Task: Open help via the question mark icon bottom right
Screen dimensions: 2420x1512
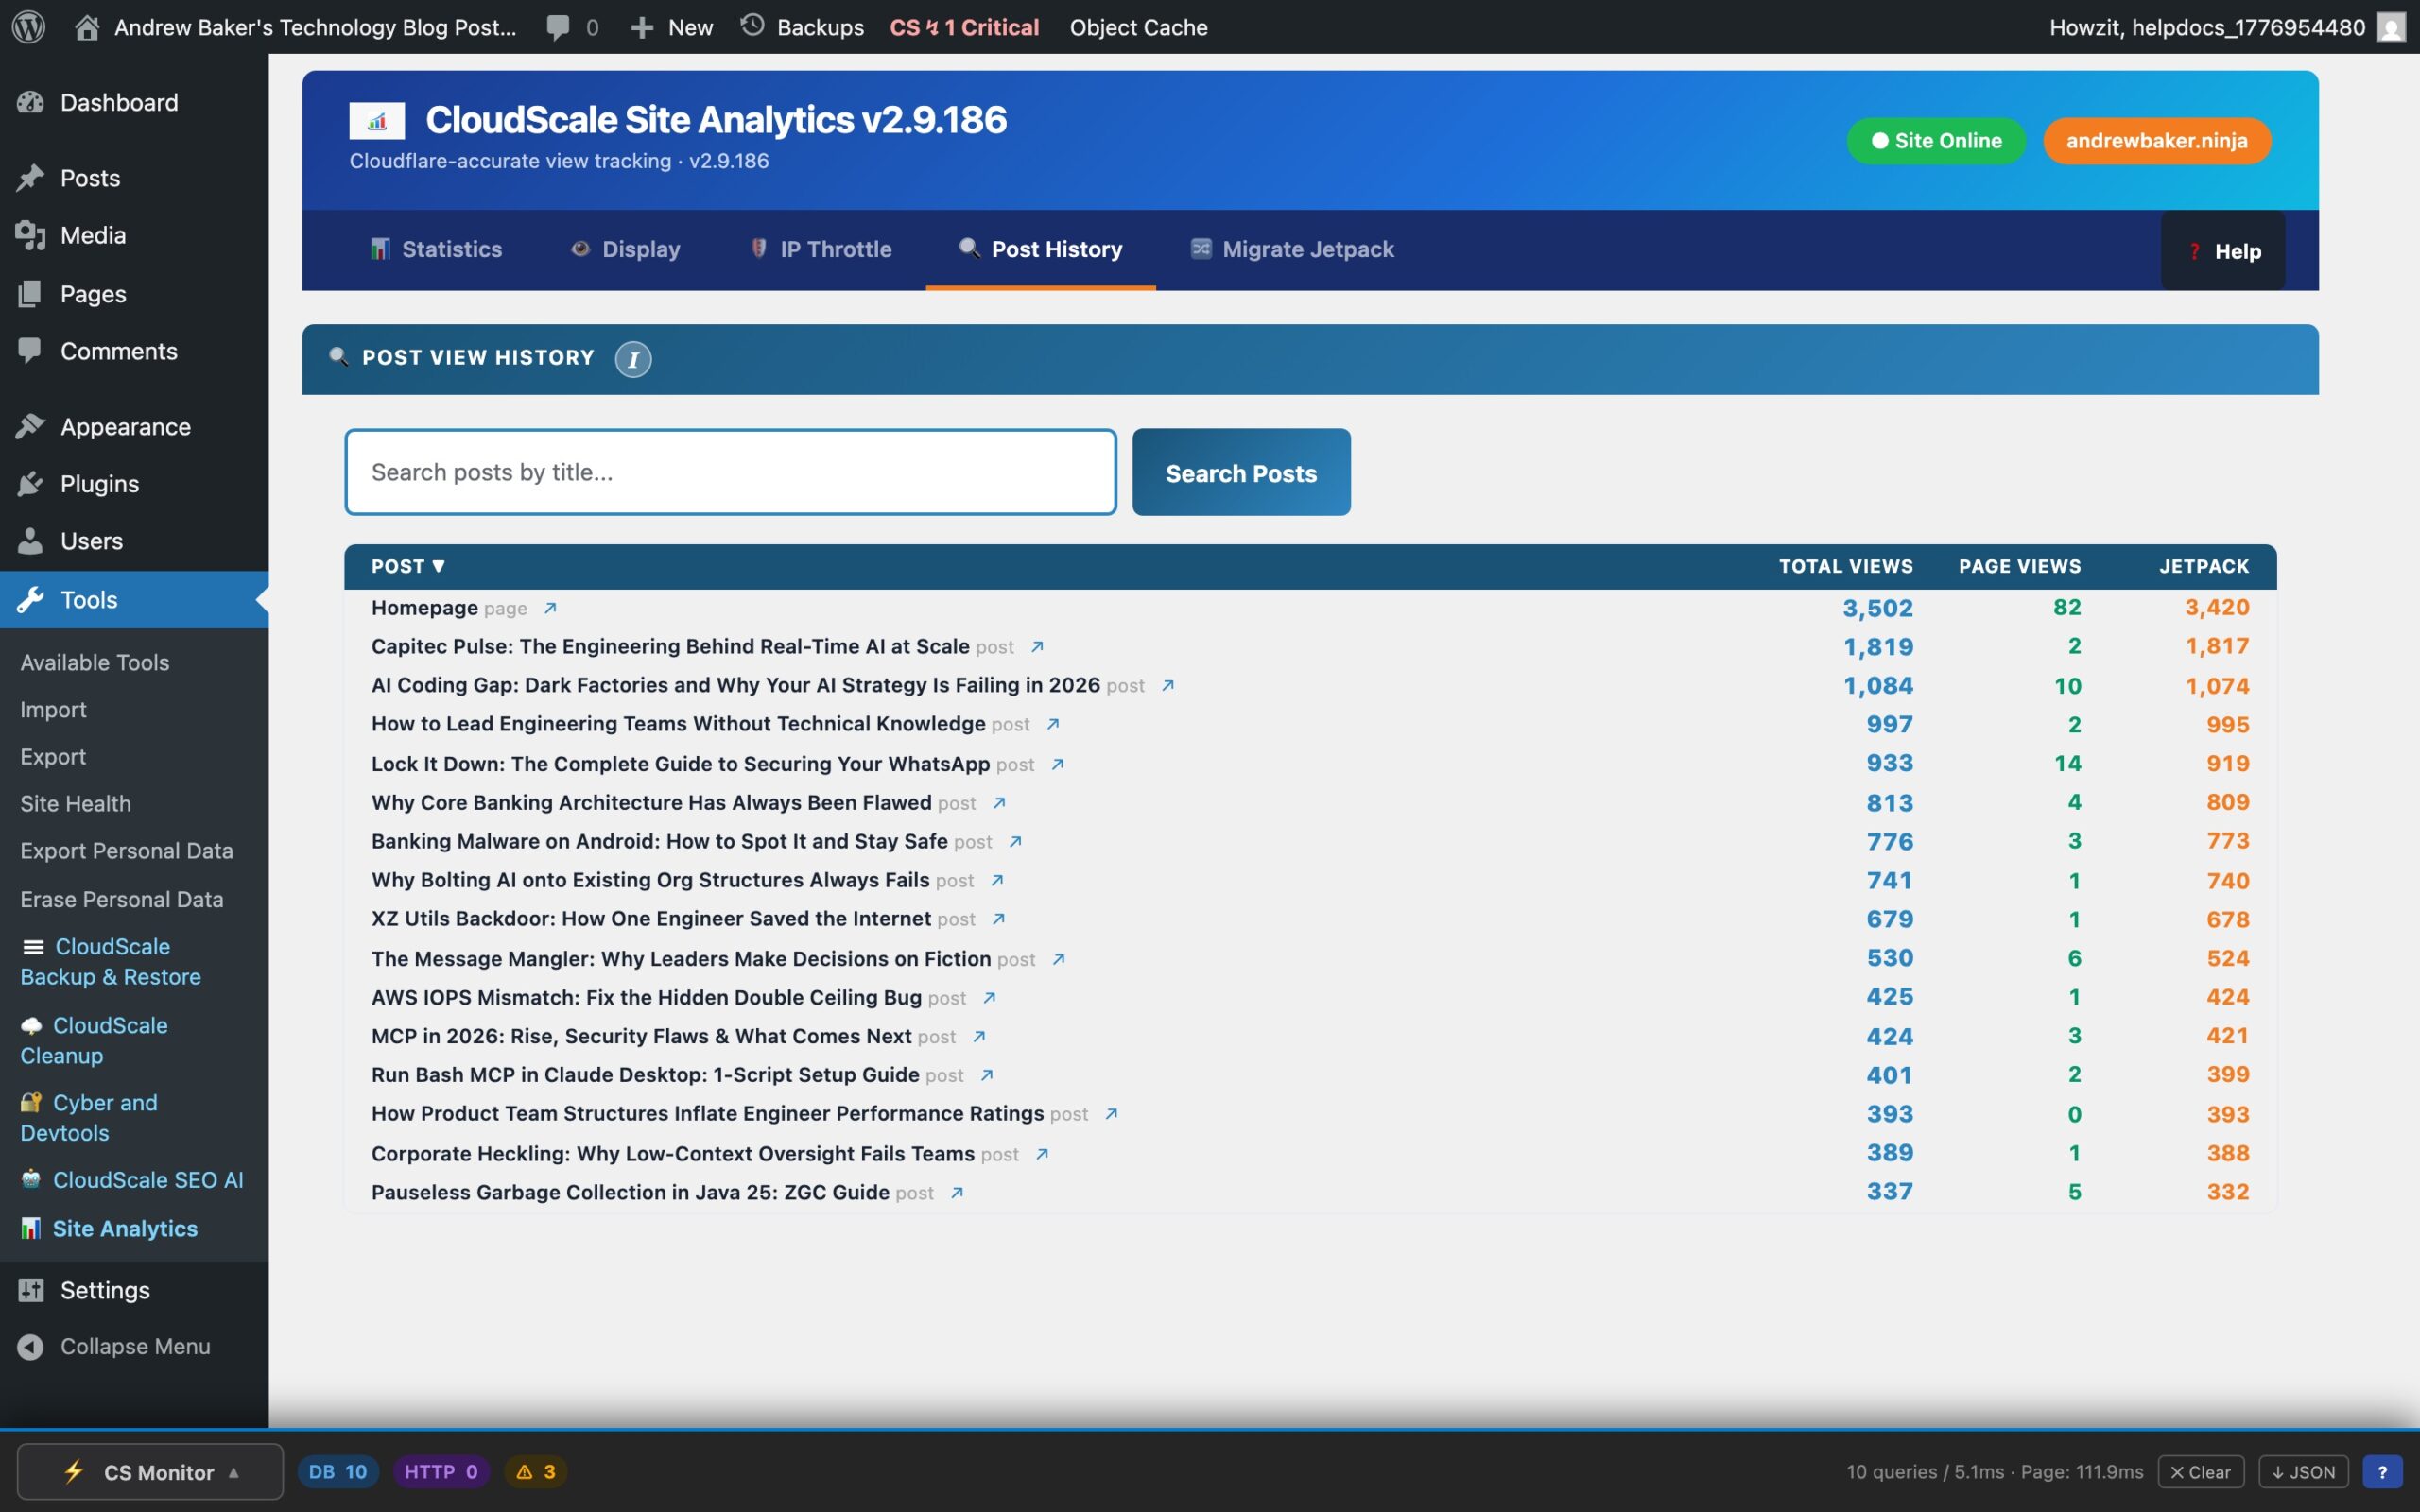Action: click(x=2382, y=1471)
